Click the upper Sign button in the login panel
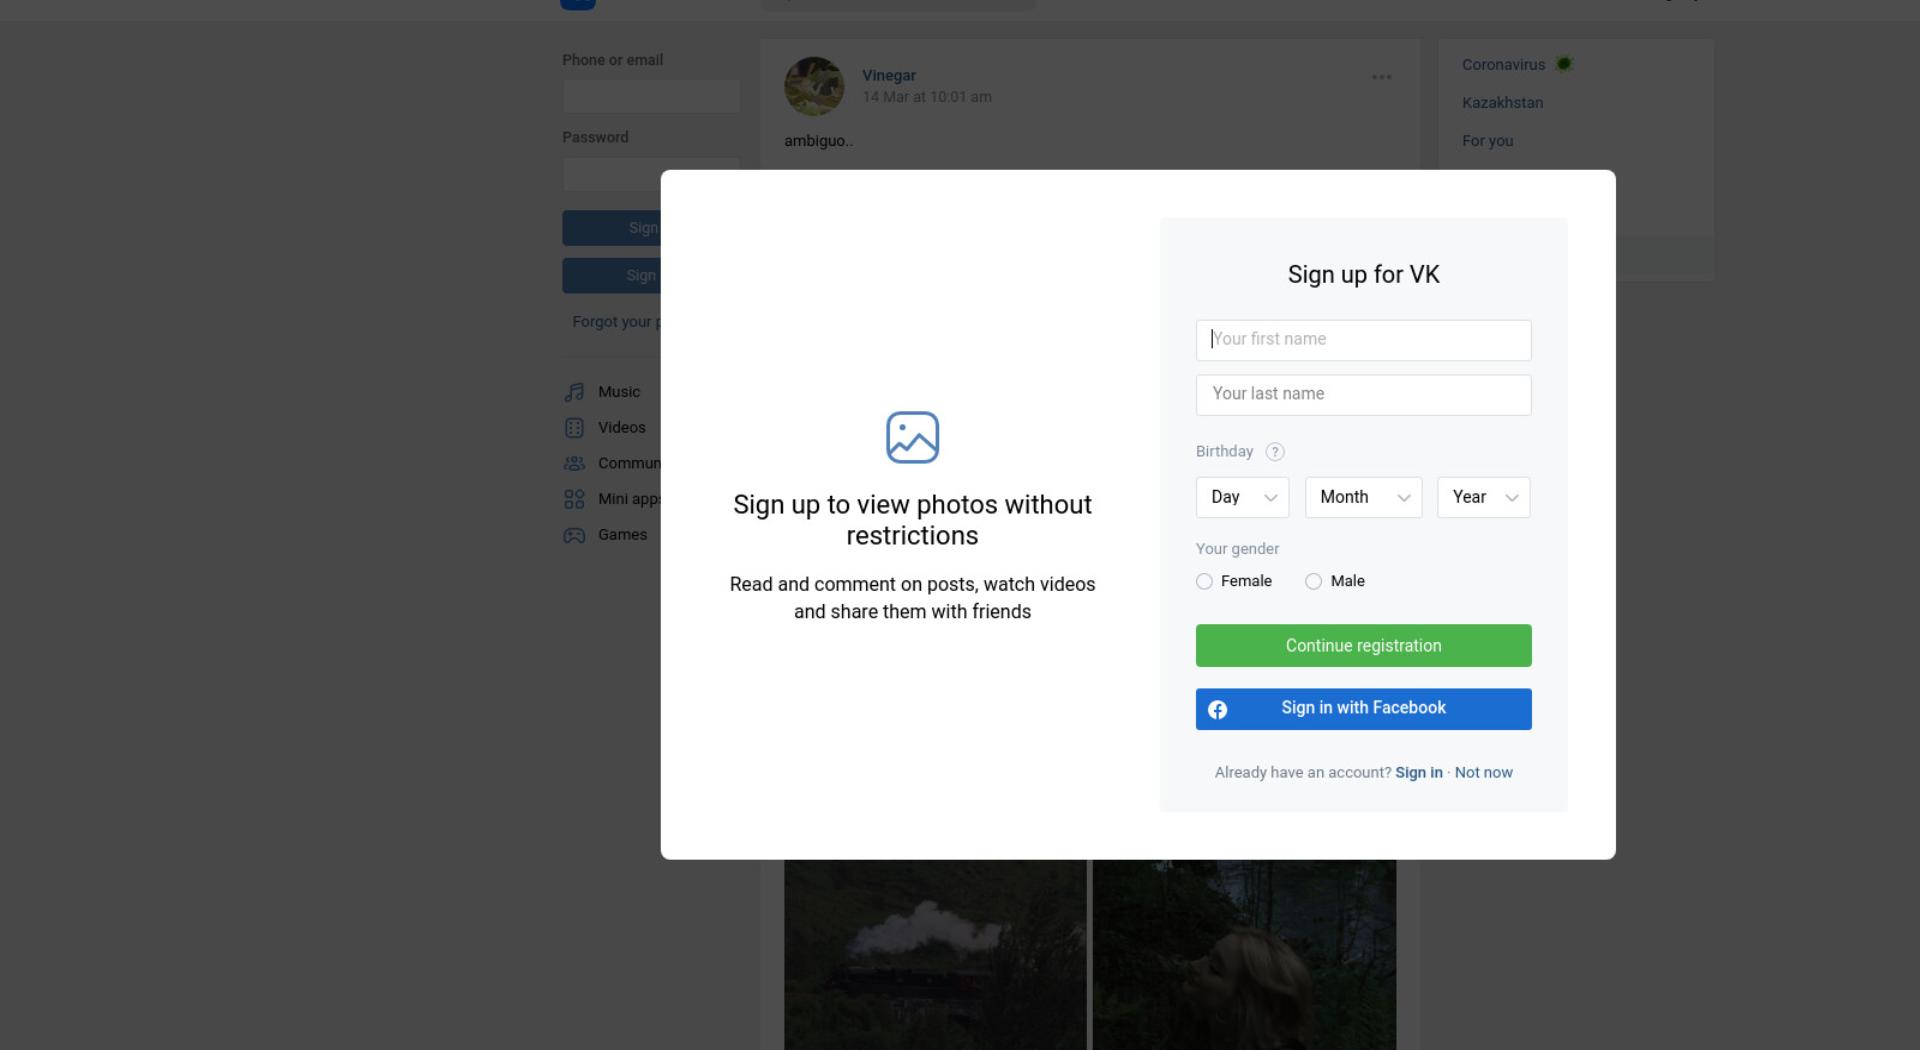The height and width of the screenshot is (1050, 1920). coord(611,228)
